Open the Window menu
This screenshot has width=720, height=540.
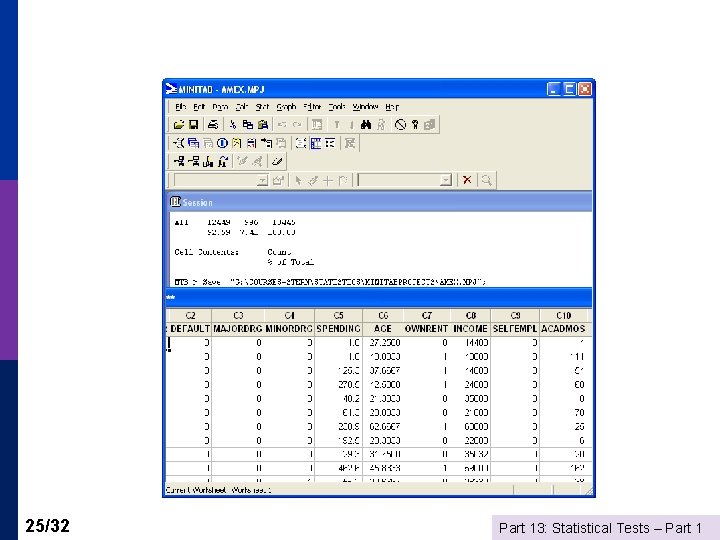365,107
